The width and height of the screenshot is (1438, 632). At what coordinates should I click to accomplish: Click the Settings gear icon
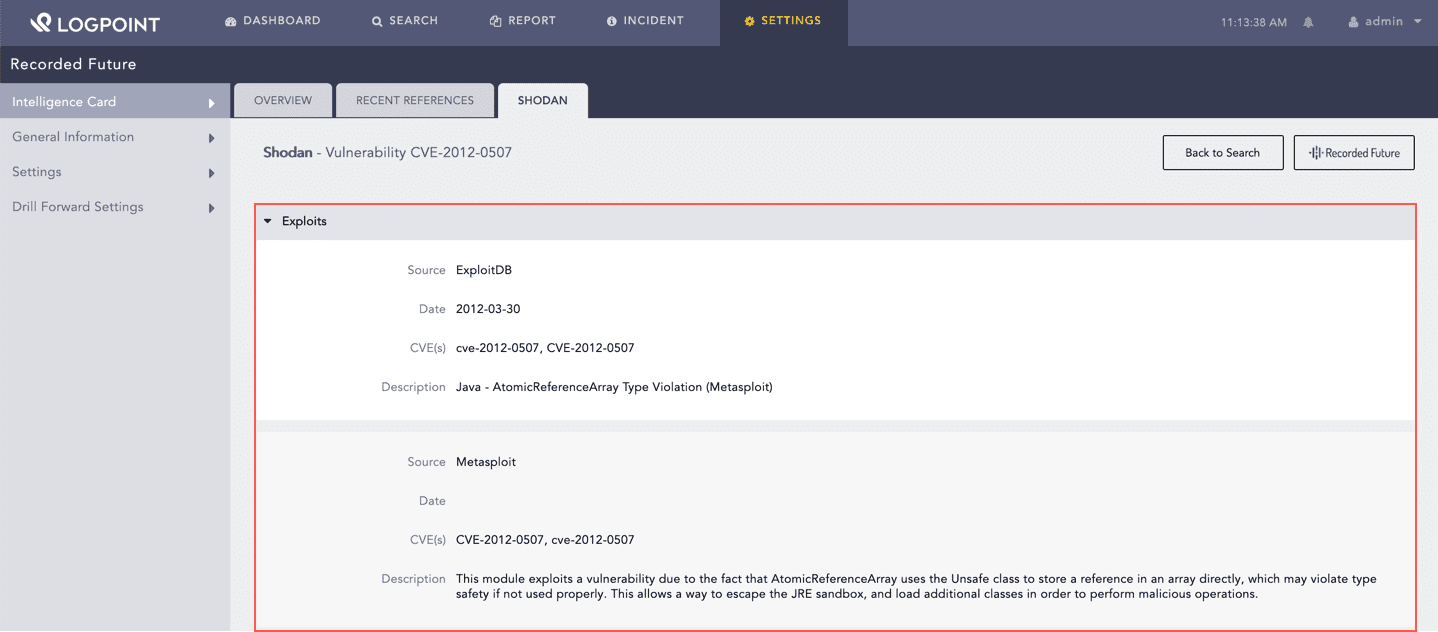click(749, 21)
